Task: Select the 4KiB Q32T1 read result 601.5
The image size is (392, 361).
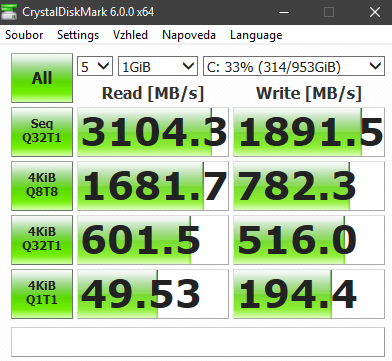Action: [153, 240]
